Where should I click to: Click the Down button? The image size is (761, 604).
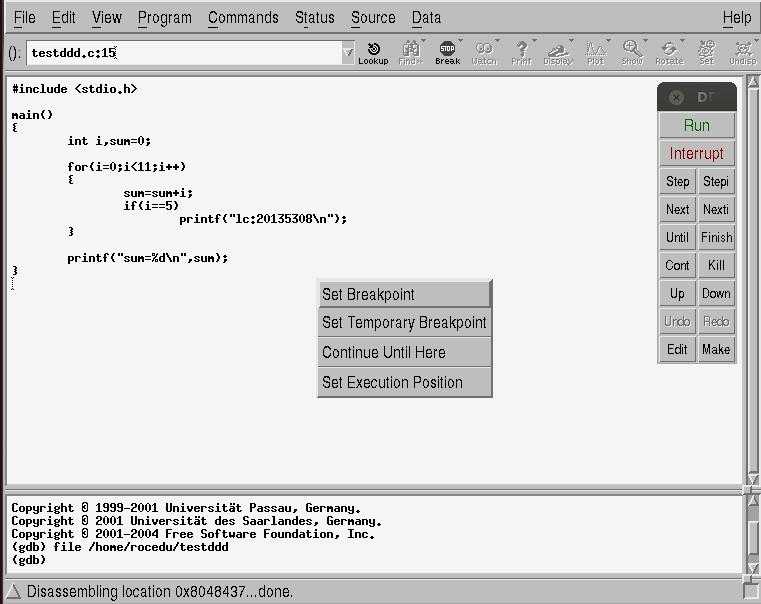click(716, 294)
